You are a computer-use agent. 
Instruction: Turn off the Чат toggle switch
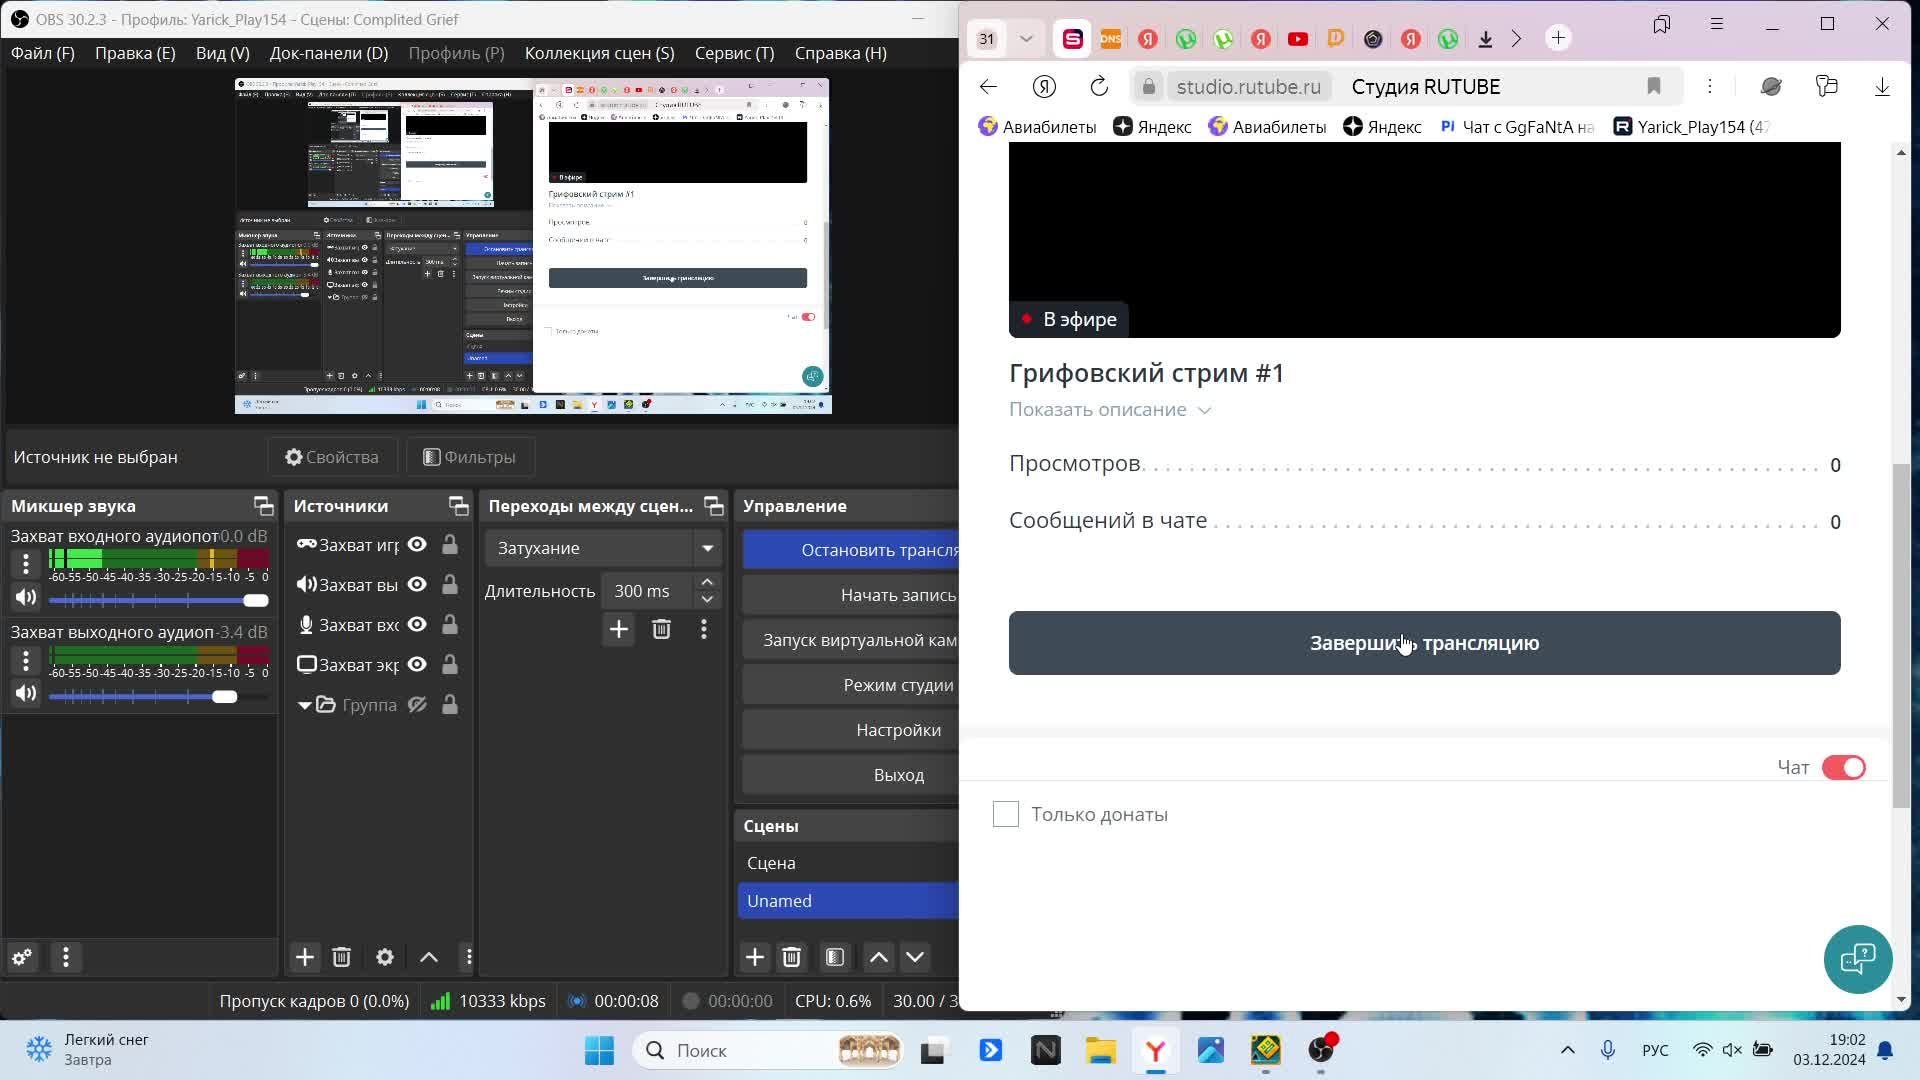pyautogui.click(x=1843, y=767)
